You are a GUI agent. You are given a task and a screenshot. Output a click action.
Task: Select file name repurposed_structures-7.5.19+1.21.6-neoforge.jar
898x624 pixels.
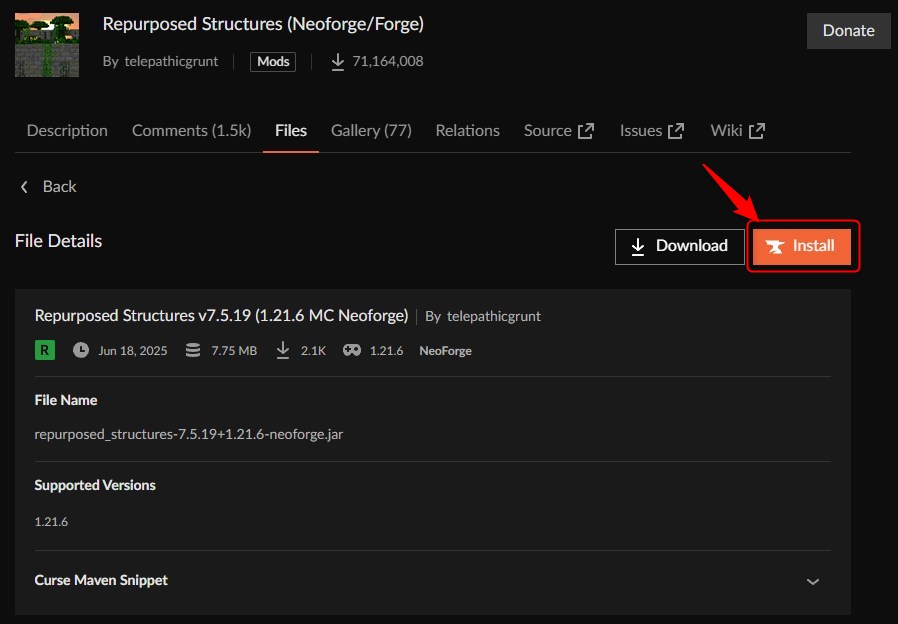tap(189, 435)
